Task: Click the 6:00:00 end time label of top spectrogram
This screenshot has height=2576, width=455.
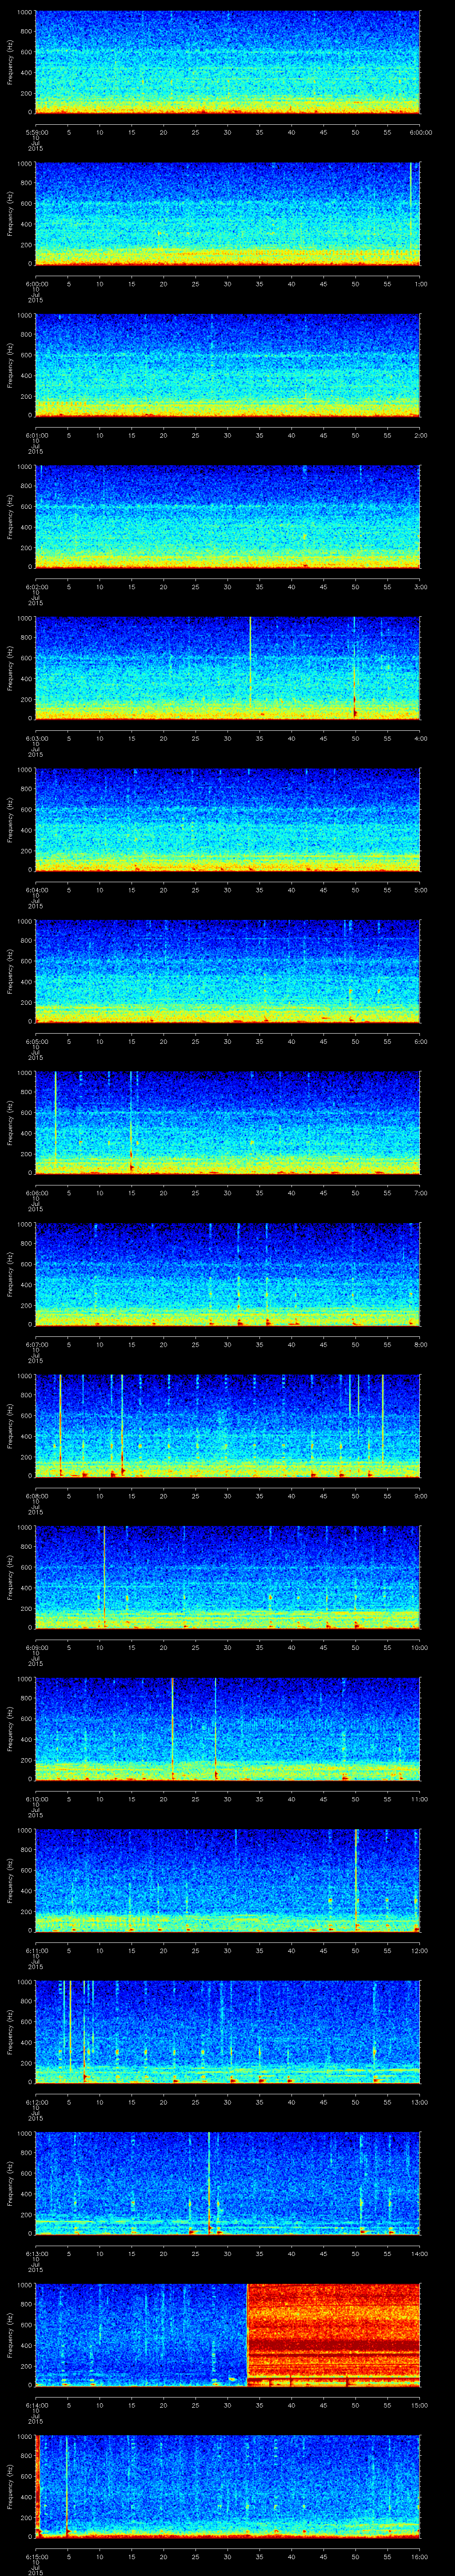Action: click(x=420, y=132)
